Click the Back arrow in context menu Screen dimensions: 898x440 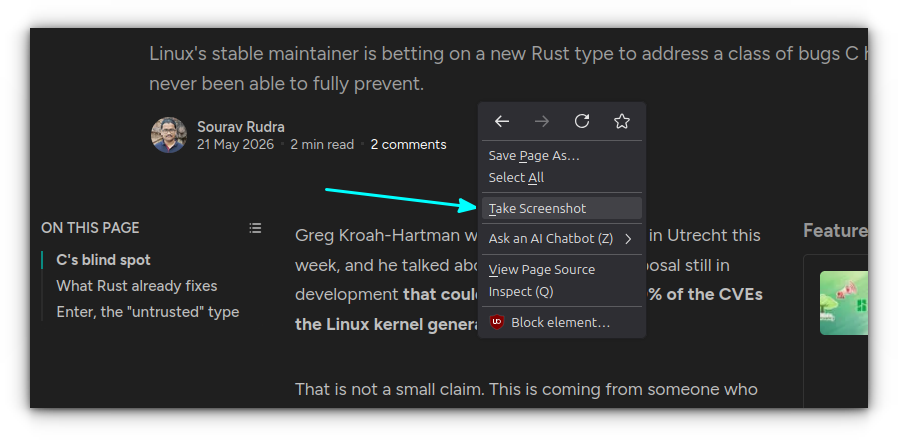502,121
